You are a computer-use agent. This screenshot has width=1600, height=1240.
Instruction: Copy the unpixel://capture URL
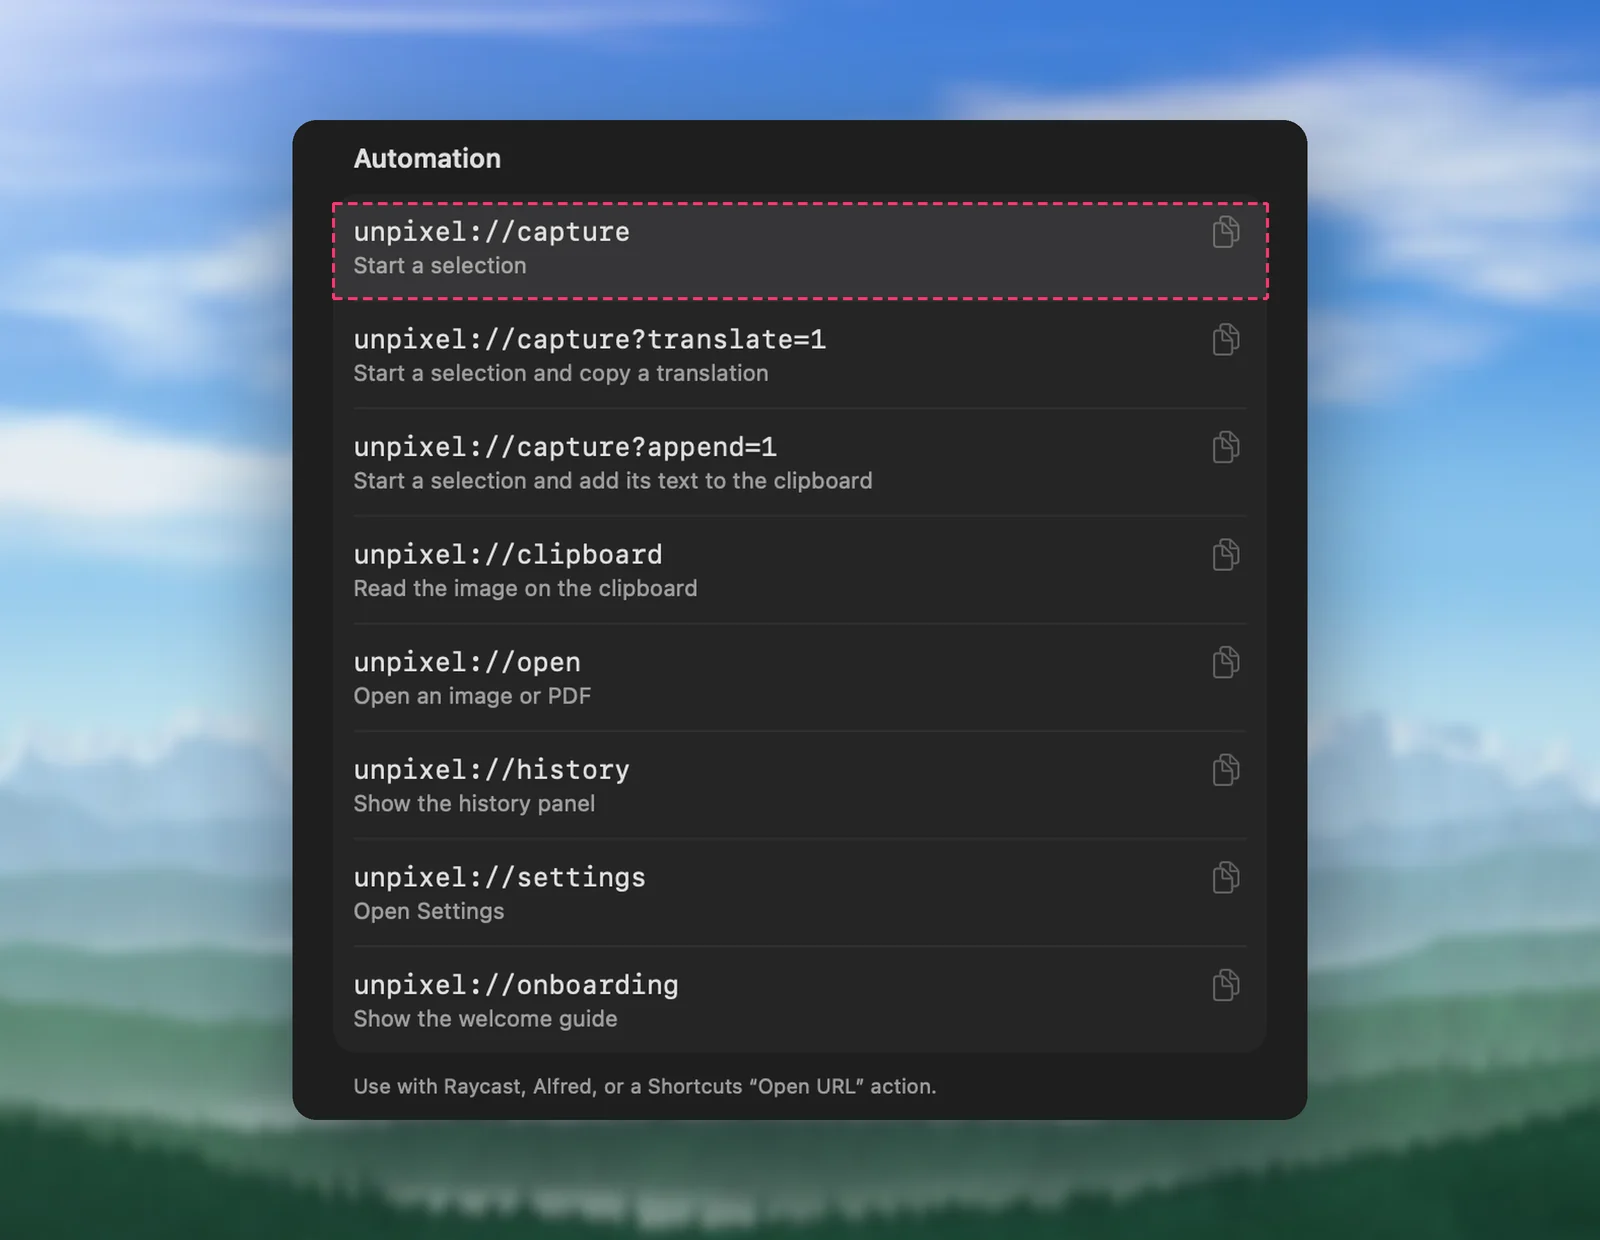point(1226,232)
